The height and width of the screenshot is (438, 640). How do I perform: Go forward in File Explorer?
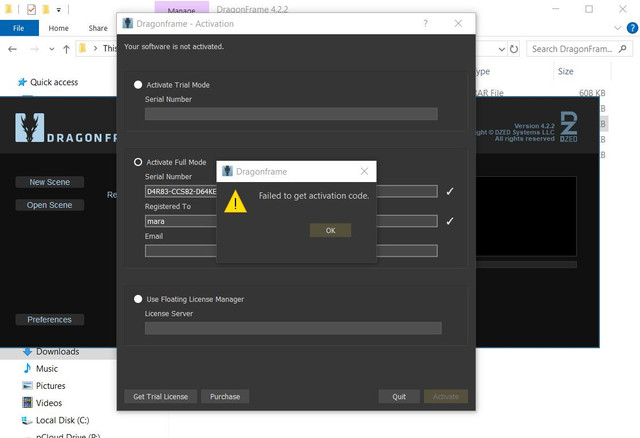[x=34, y=49]
